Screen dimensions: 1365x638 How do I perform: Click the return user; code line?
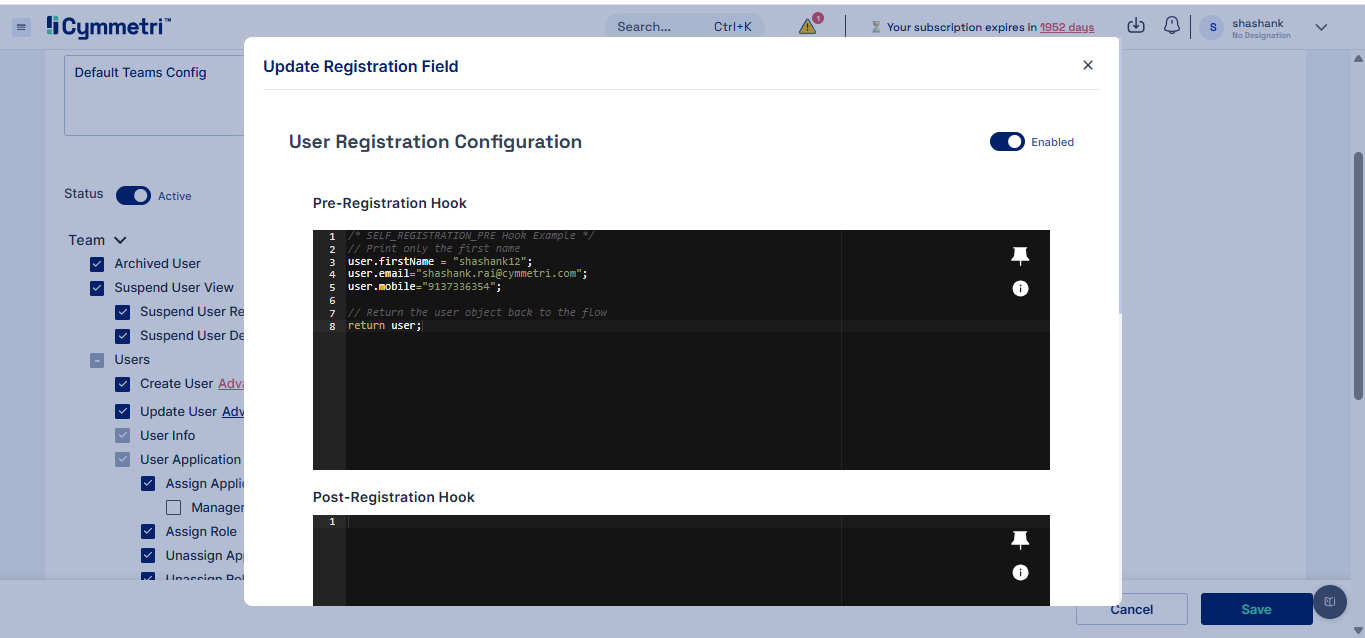click(x=385, y=326)
